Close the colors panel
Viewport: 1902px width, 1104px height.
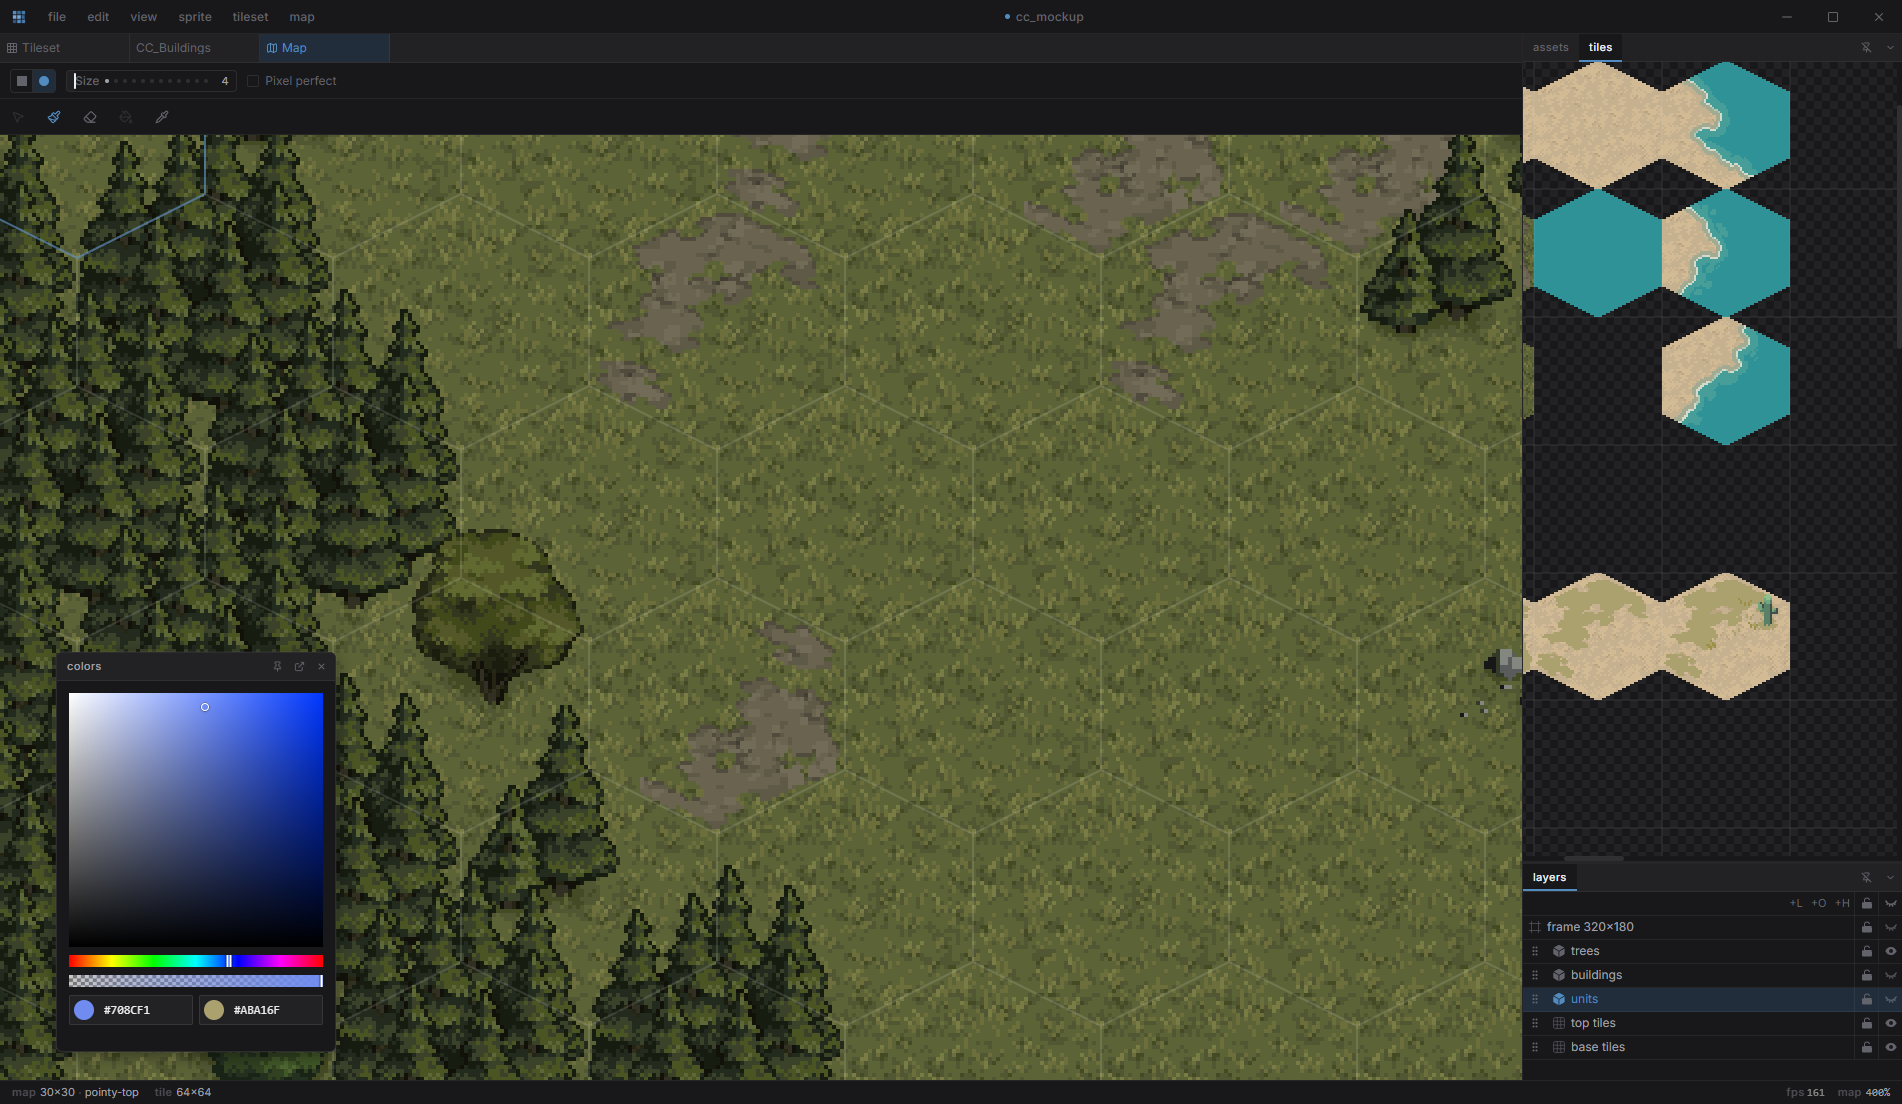tap(321, 666)
